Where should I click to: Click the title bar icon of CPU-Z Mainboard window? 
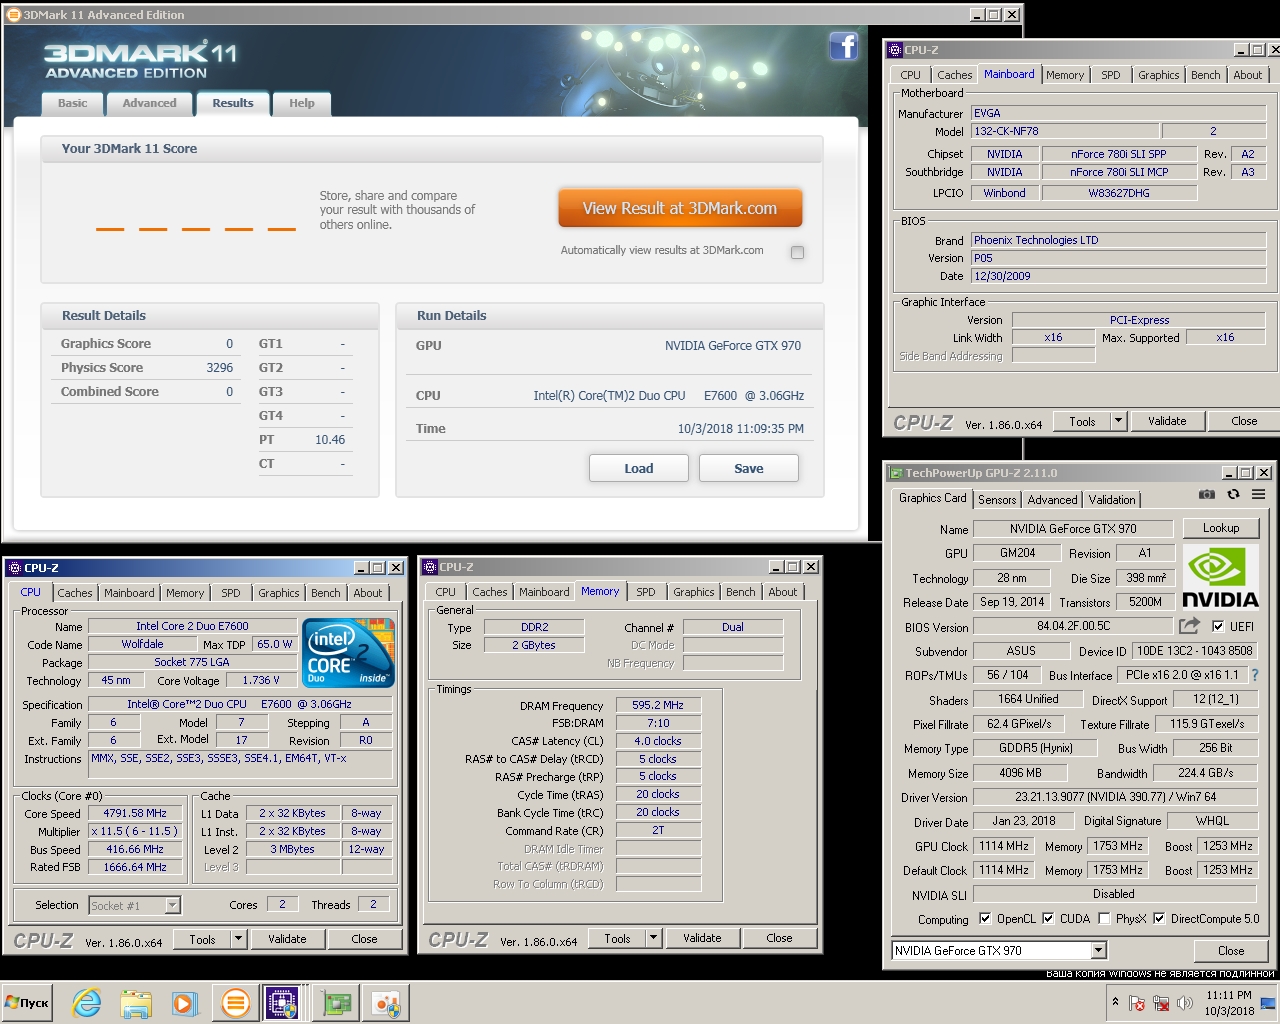pos(894,50)
